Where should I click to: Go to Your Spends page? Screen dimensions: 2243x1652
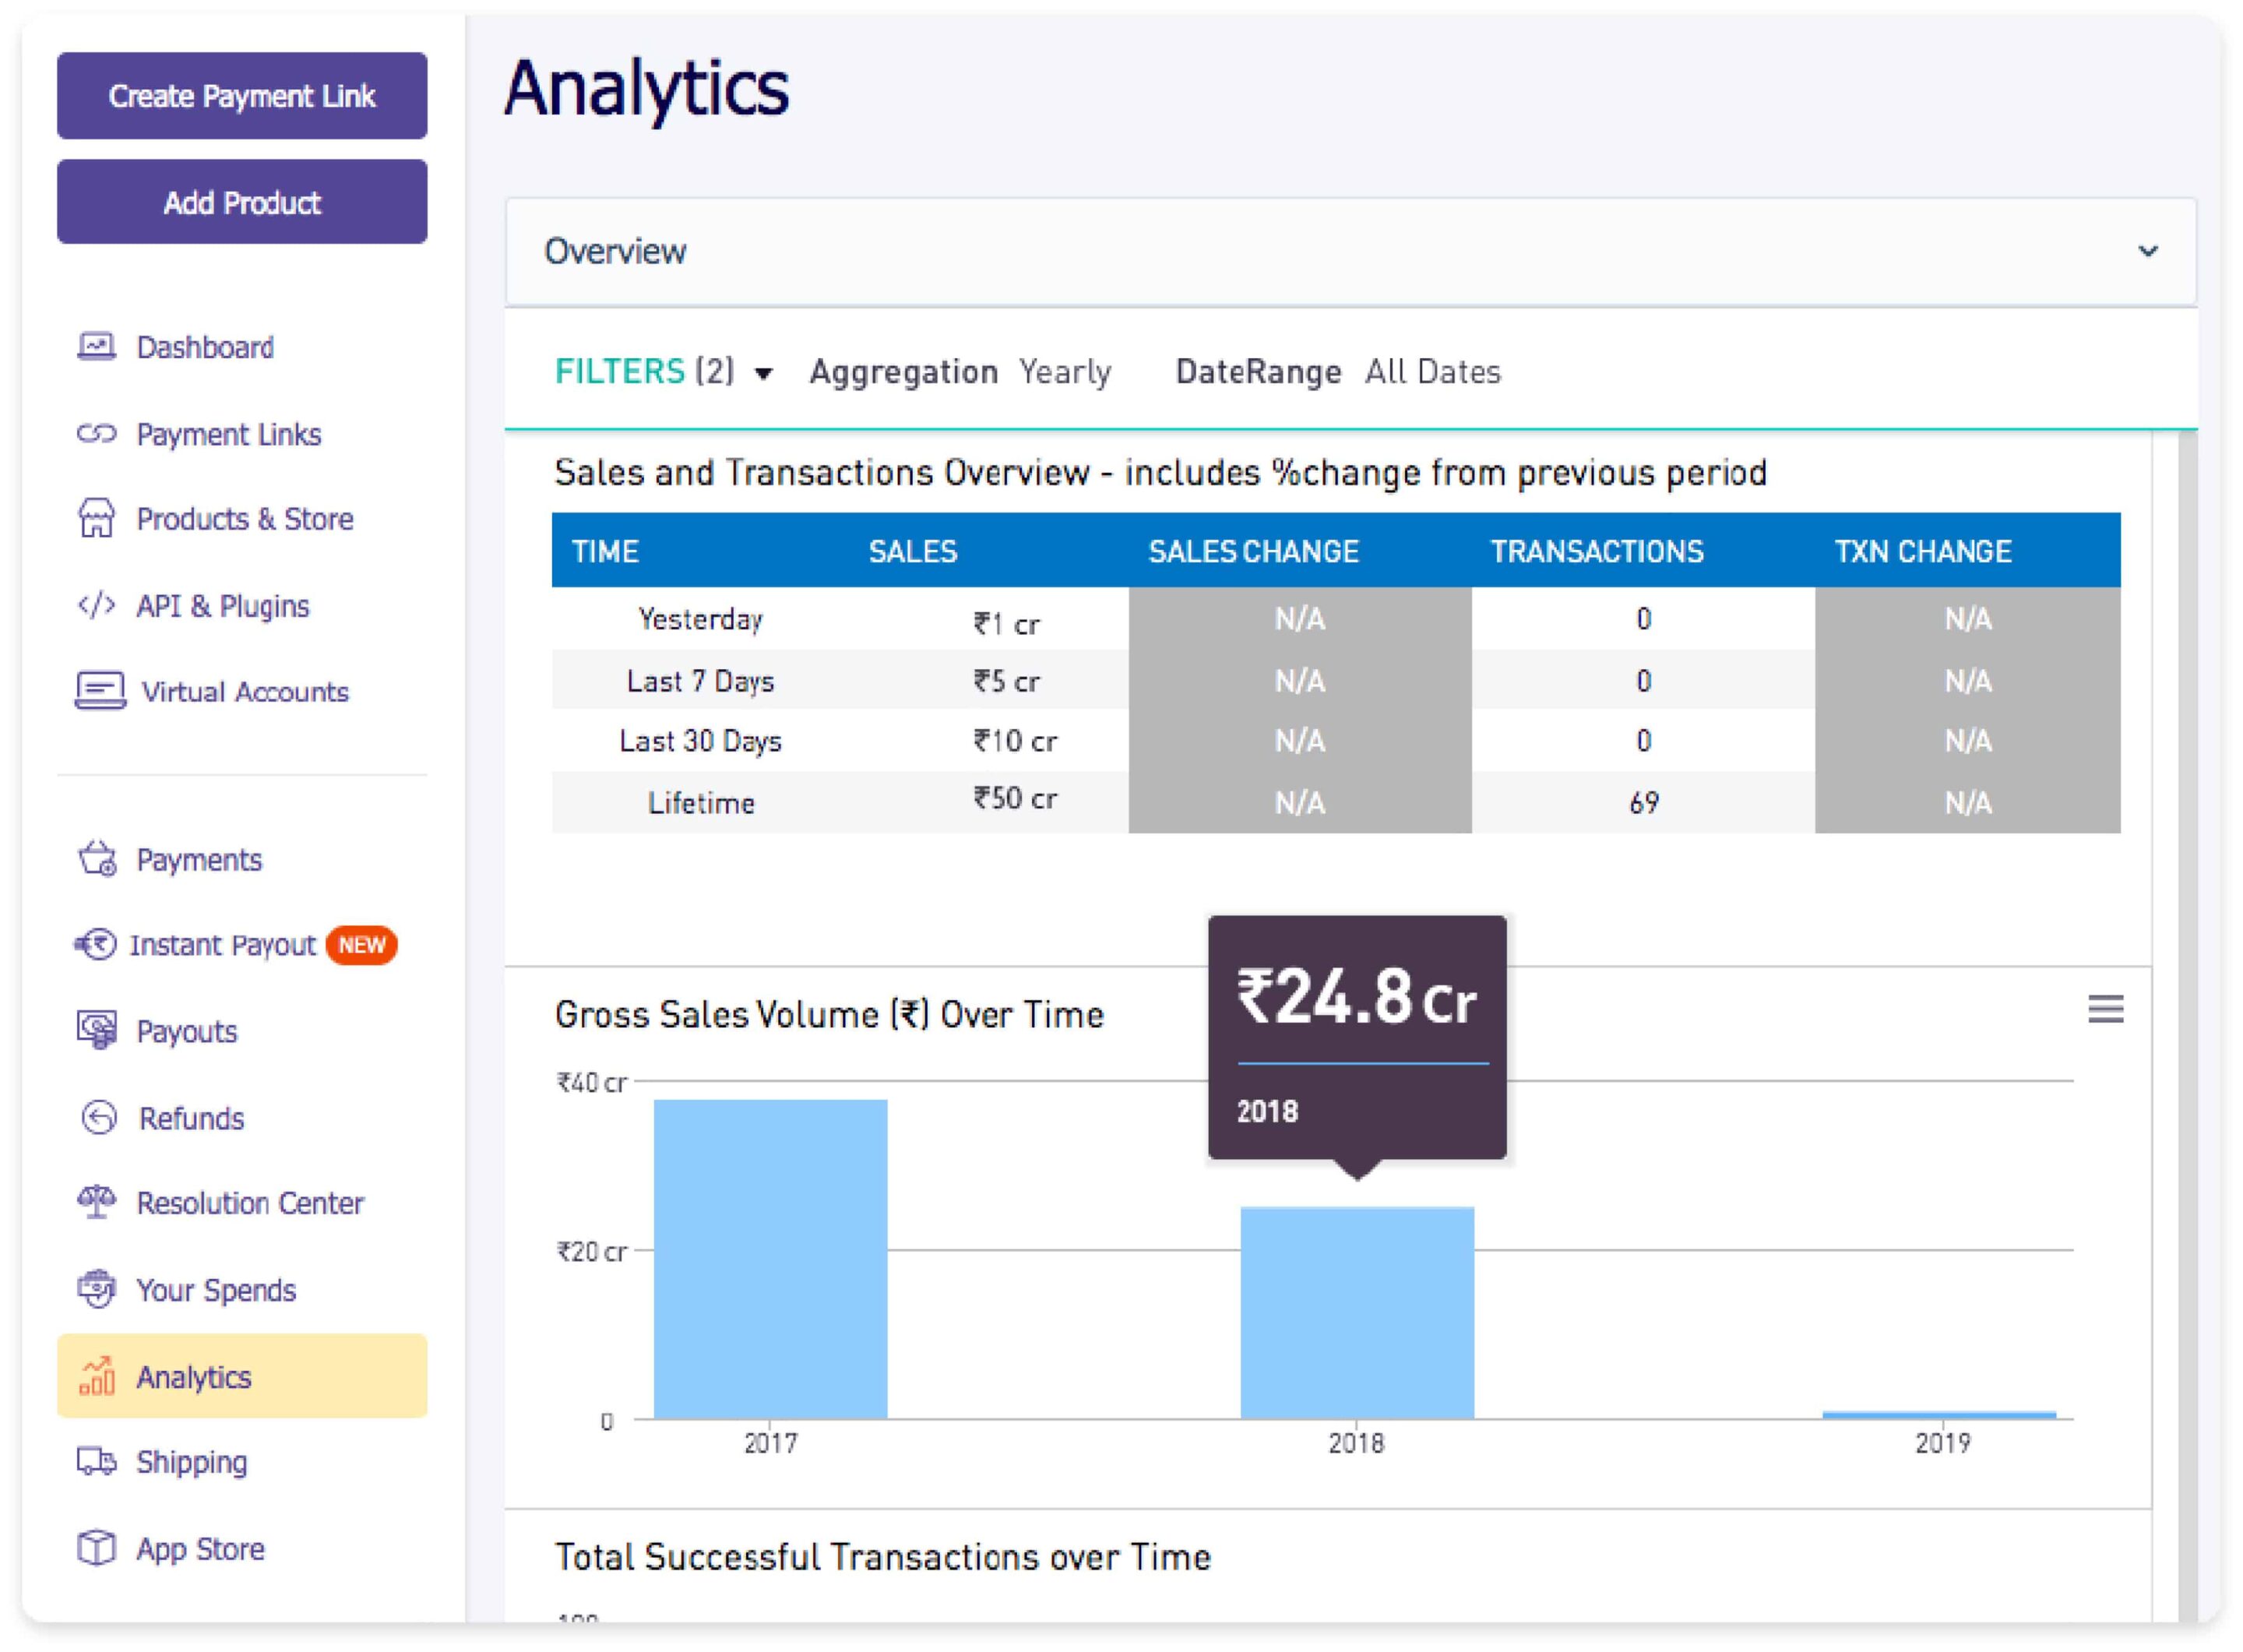pyautogui.click(x=215, y=1290)
